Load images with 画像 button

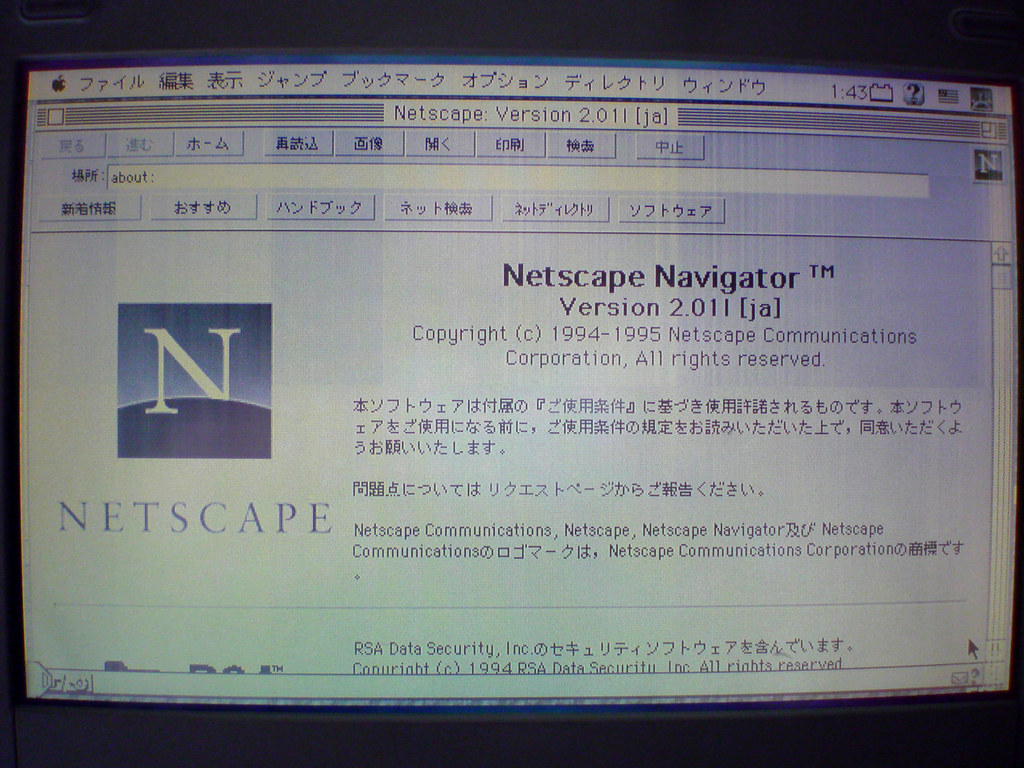coord(368,144)
